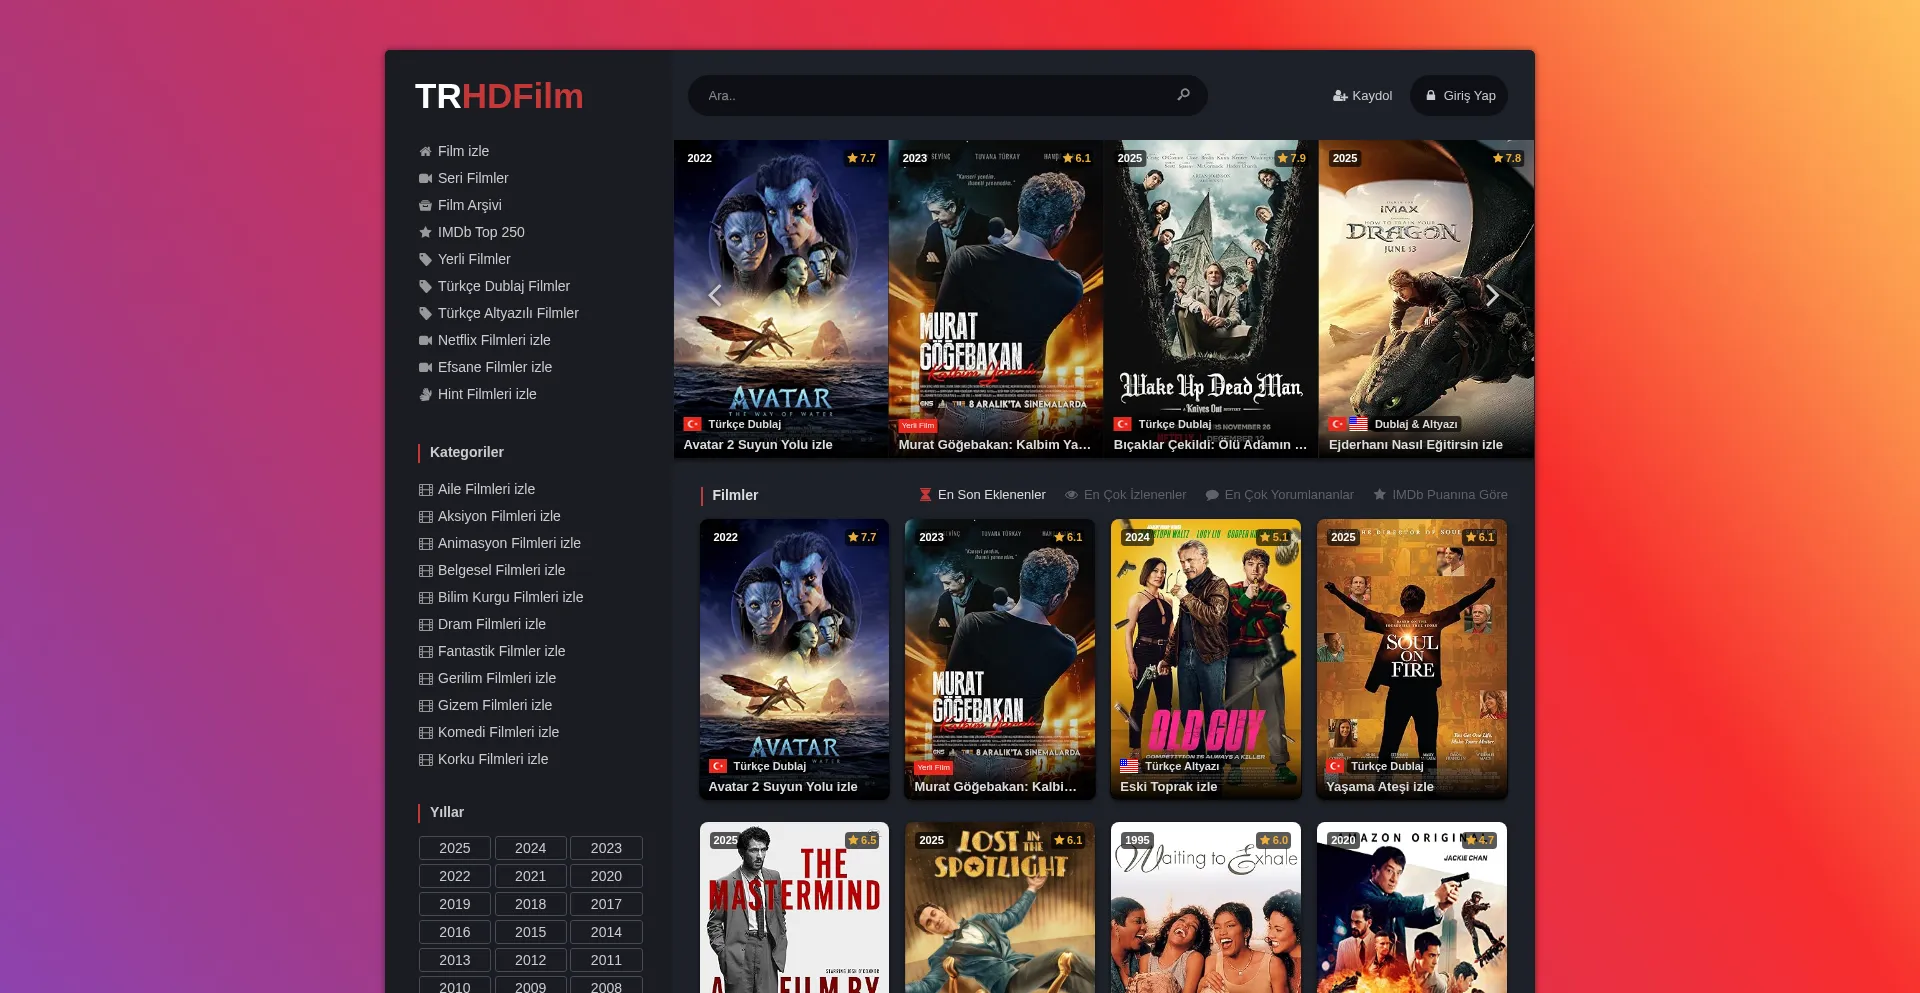Activate the En Çok Yorumlananlar filter
The height and width of the screenshot is (993, 1920).
pos(1280,494)
